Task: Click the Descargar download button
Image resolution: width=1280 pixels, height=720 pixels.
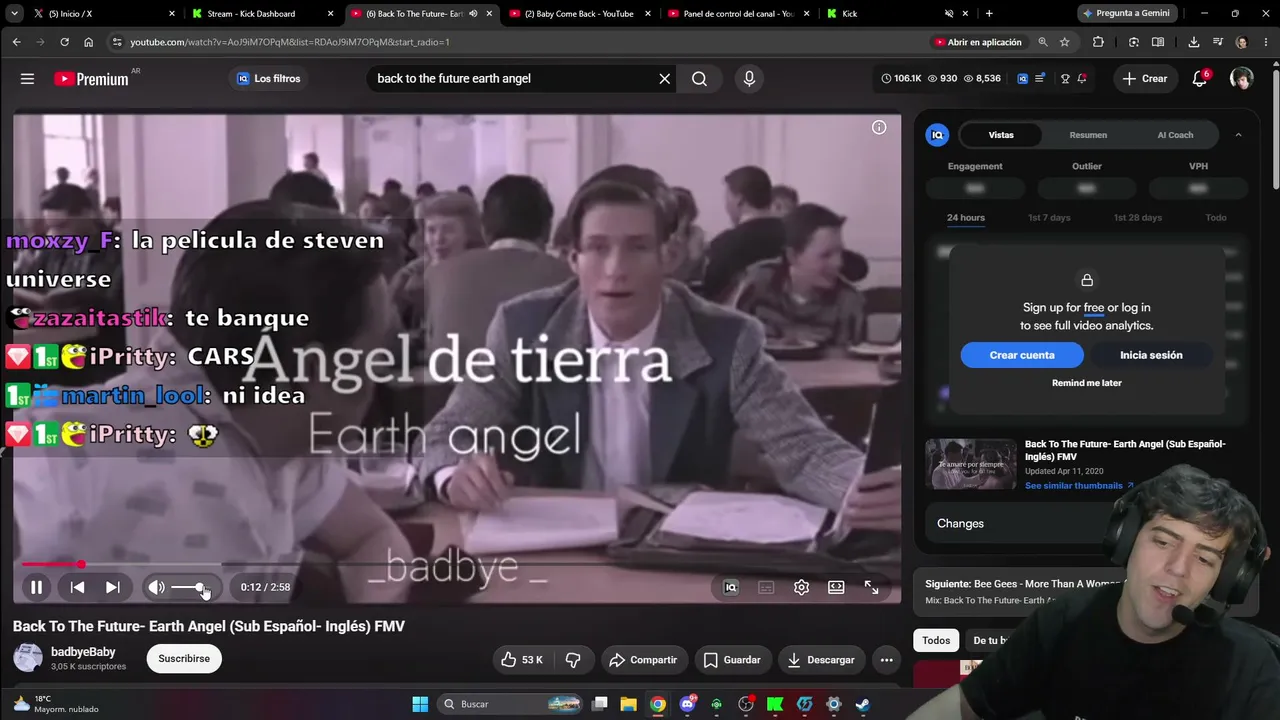Action: (821, 660)
